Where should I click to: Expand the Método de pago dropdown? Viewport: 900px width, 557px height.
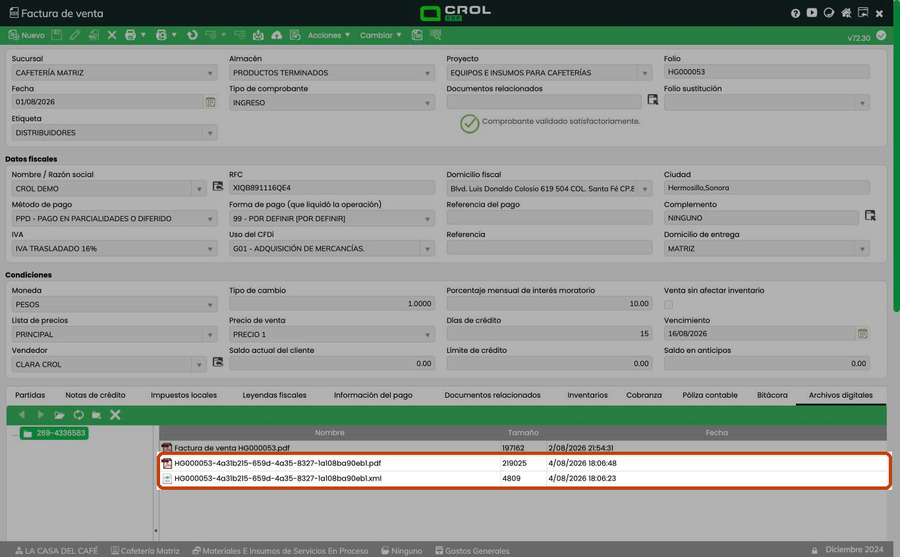tap(210, 219)
